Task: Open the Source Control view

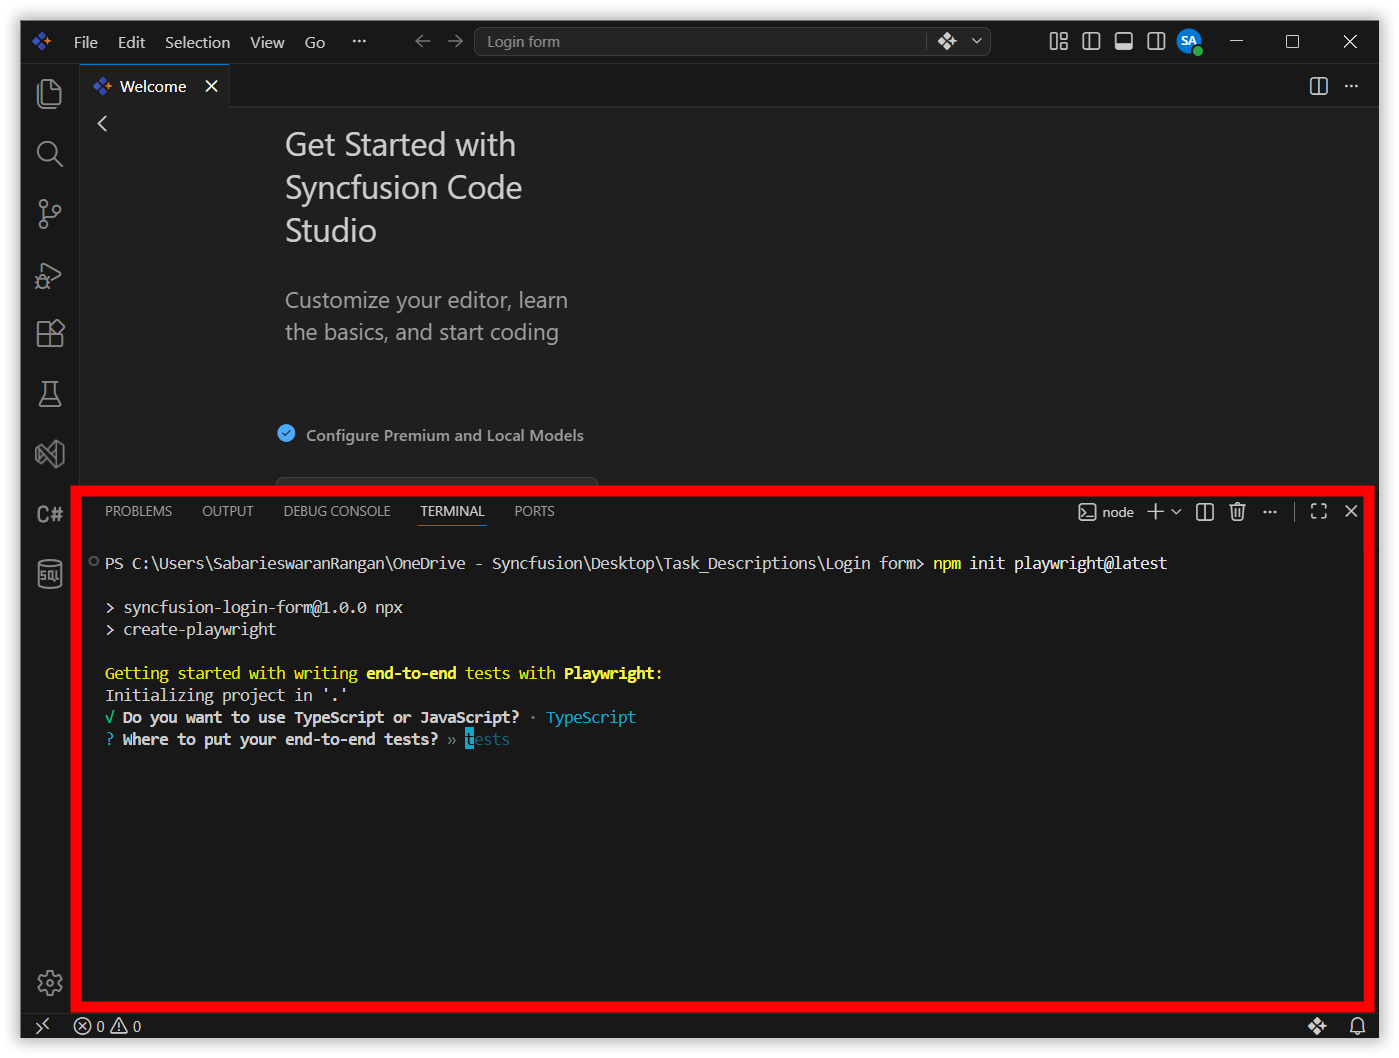Action: coord(49,213)
